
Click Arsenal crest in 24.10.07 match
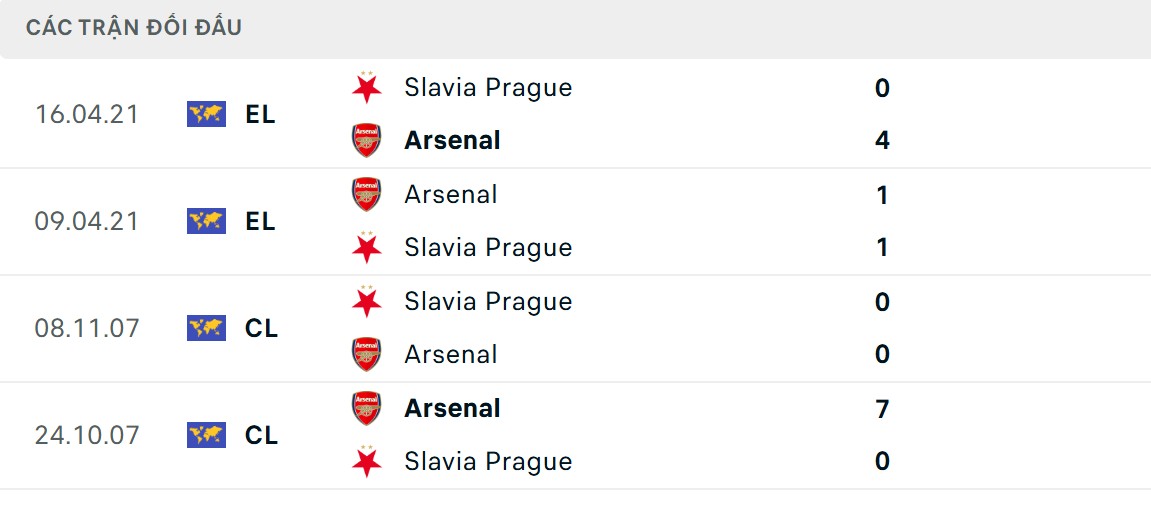coord(367,408)
